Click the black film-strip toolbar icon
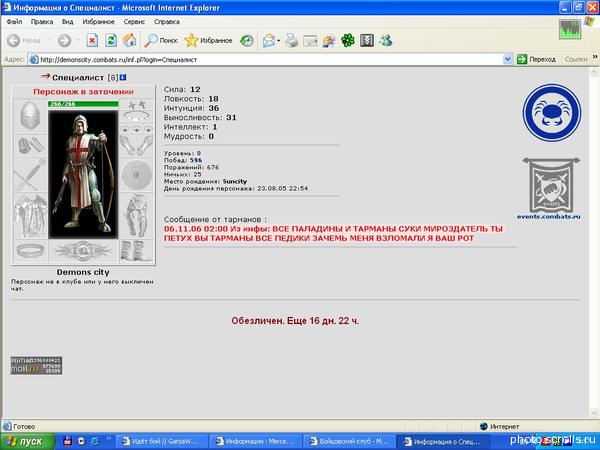Image resolution: width=600 pixels, height=450 pixels. [x=367, y=40]
